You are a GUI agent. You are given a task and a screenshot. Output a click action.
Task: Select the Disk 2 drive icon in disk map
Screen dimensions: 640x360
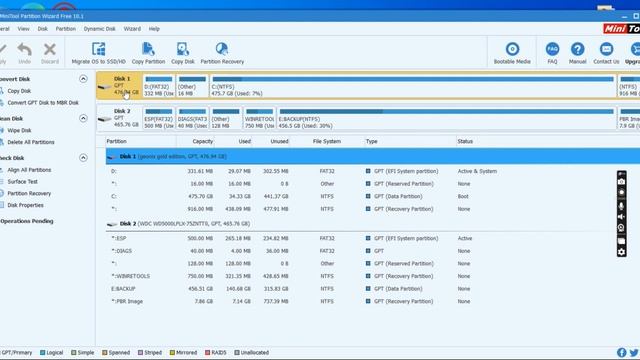pos(104,119)
